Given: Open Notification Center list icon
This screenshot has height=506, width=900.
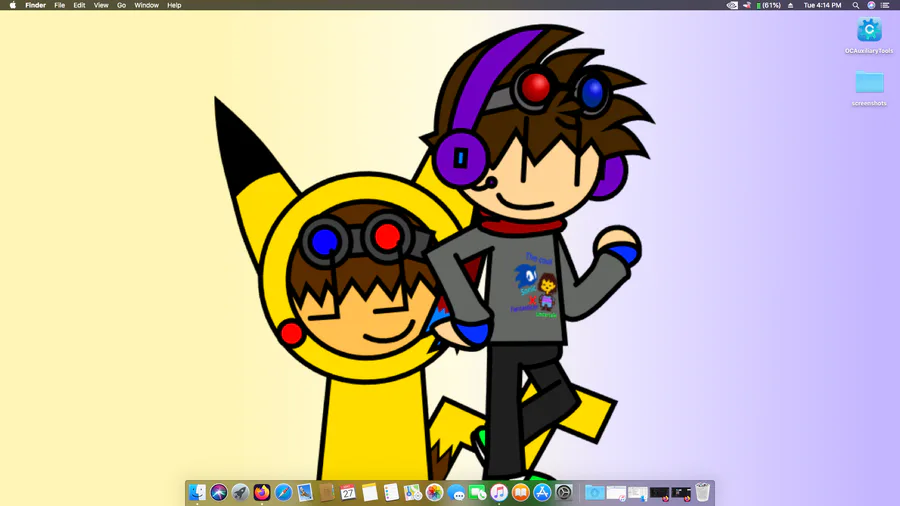Looking at the screenshot, I should [885, 5].
